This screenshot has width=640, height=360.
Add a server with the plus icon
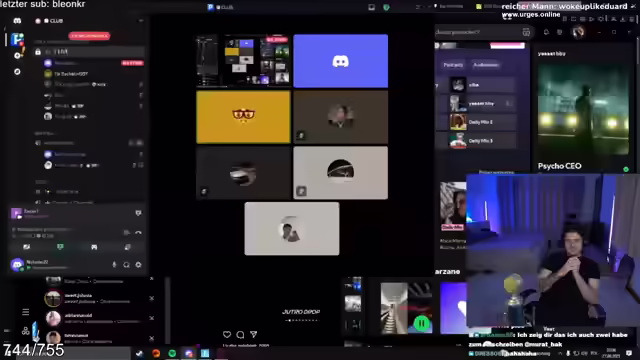pos(17,56)
